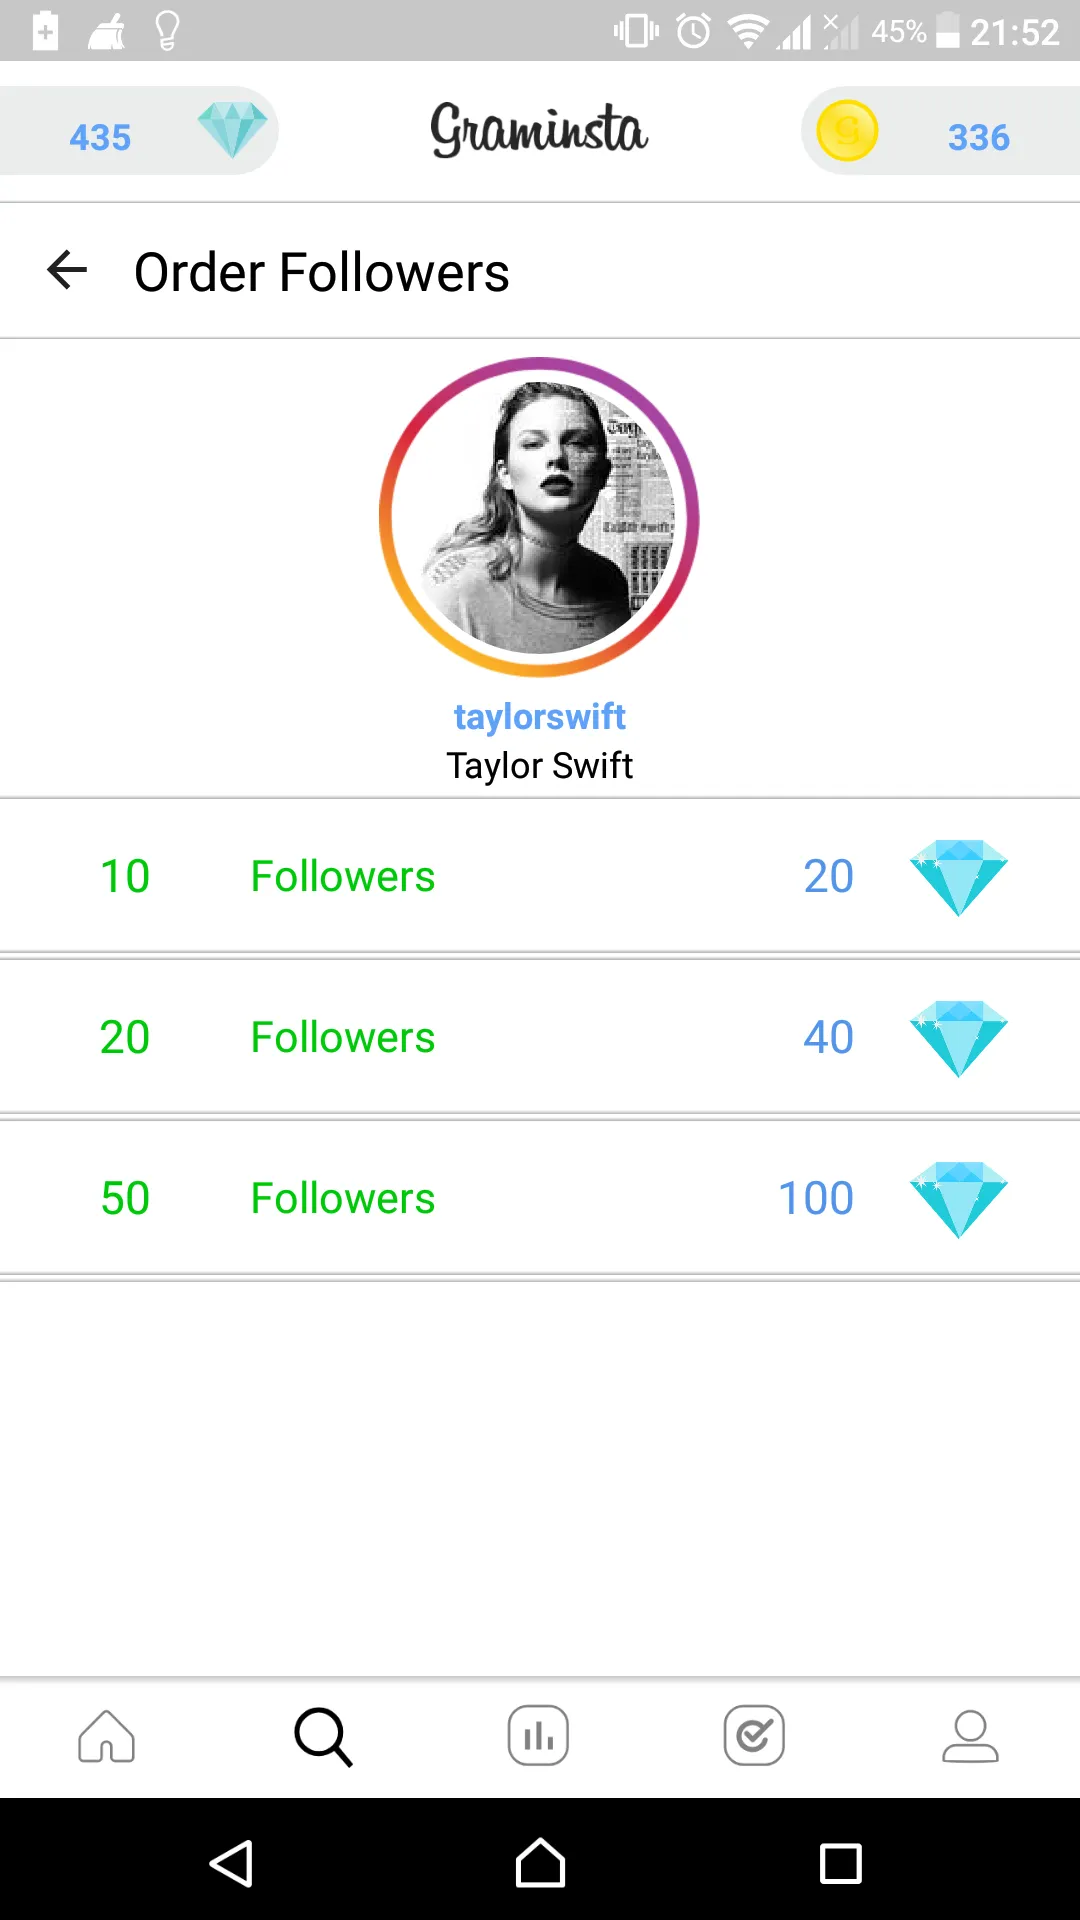The height and width of the screenshot is (1920, 1080).
Task: Tap Taylor Swift profile picture
Action: (x=539, y=517)
